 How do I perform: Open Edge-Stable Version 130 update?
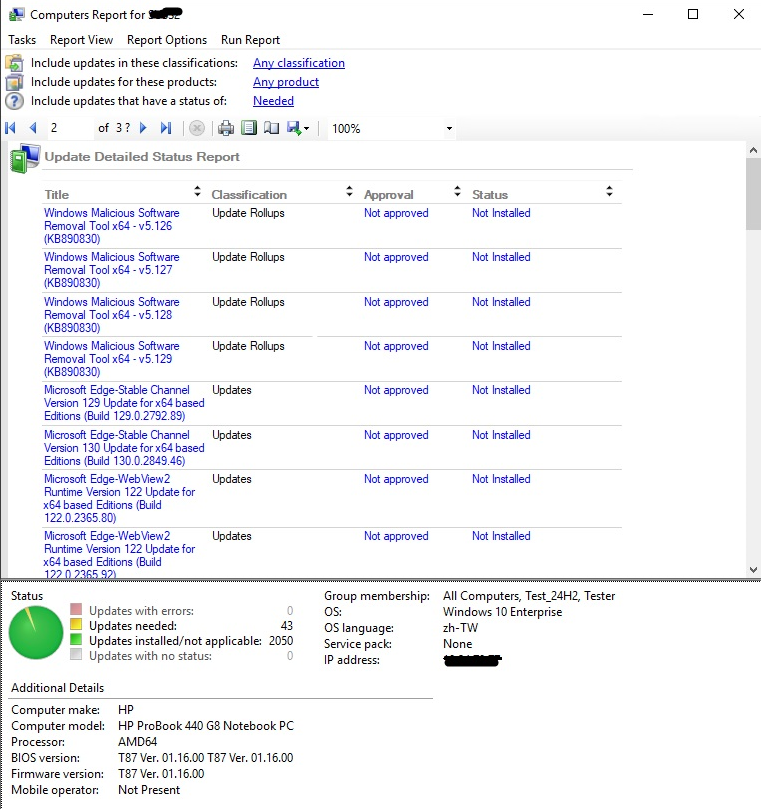(x=124, y=448)
